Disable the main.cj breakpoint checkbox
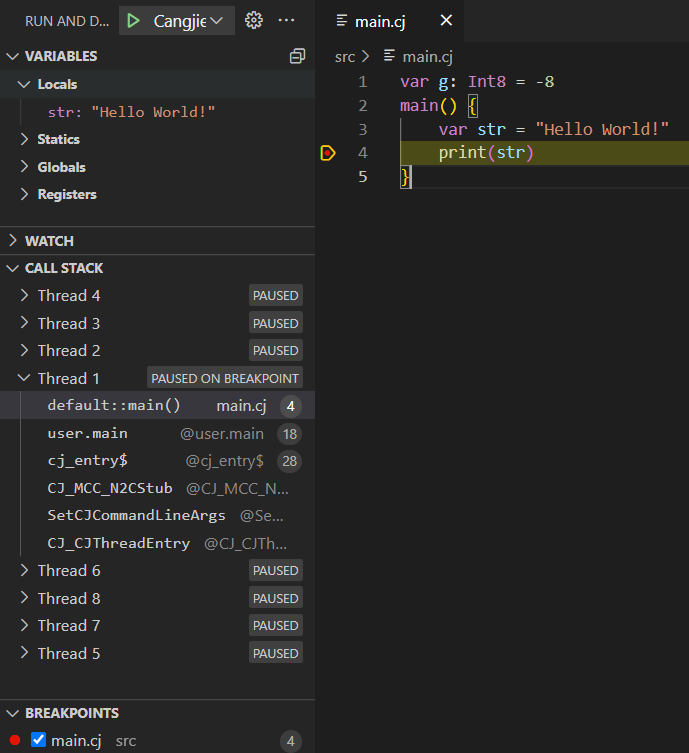Image resolution: width=689 pixels, height=753 pixels. click(39, 741)
